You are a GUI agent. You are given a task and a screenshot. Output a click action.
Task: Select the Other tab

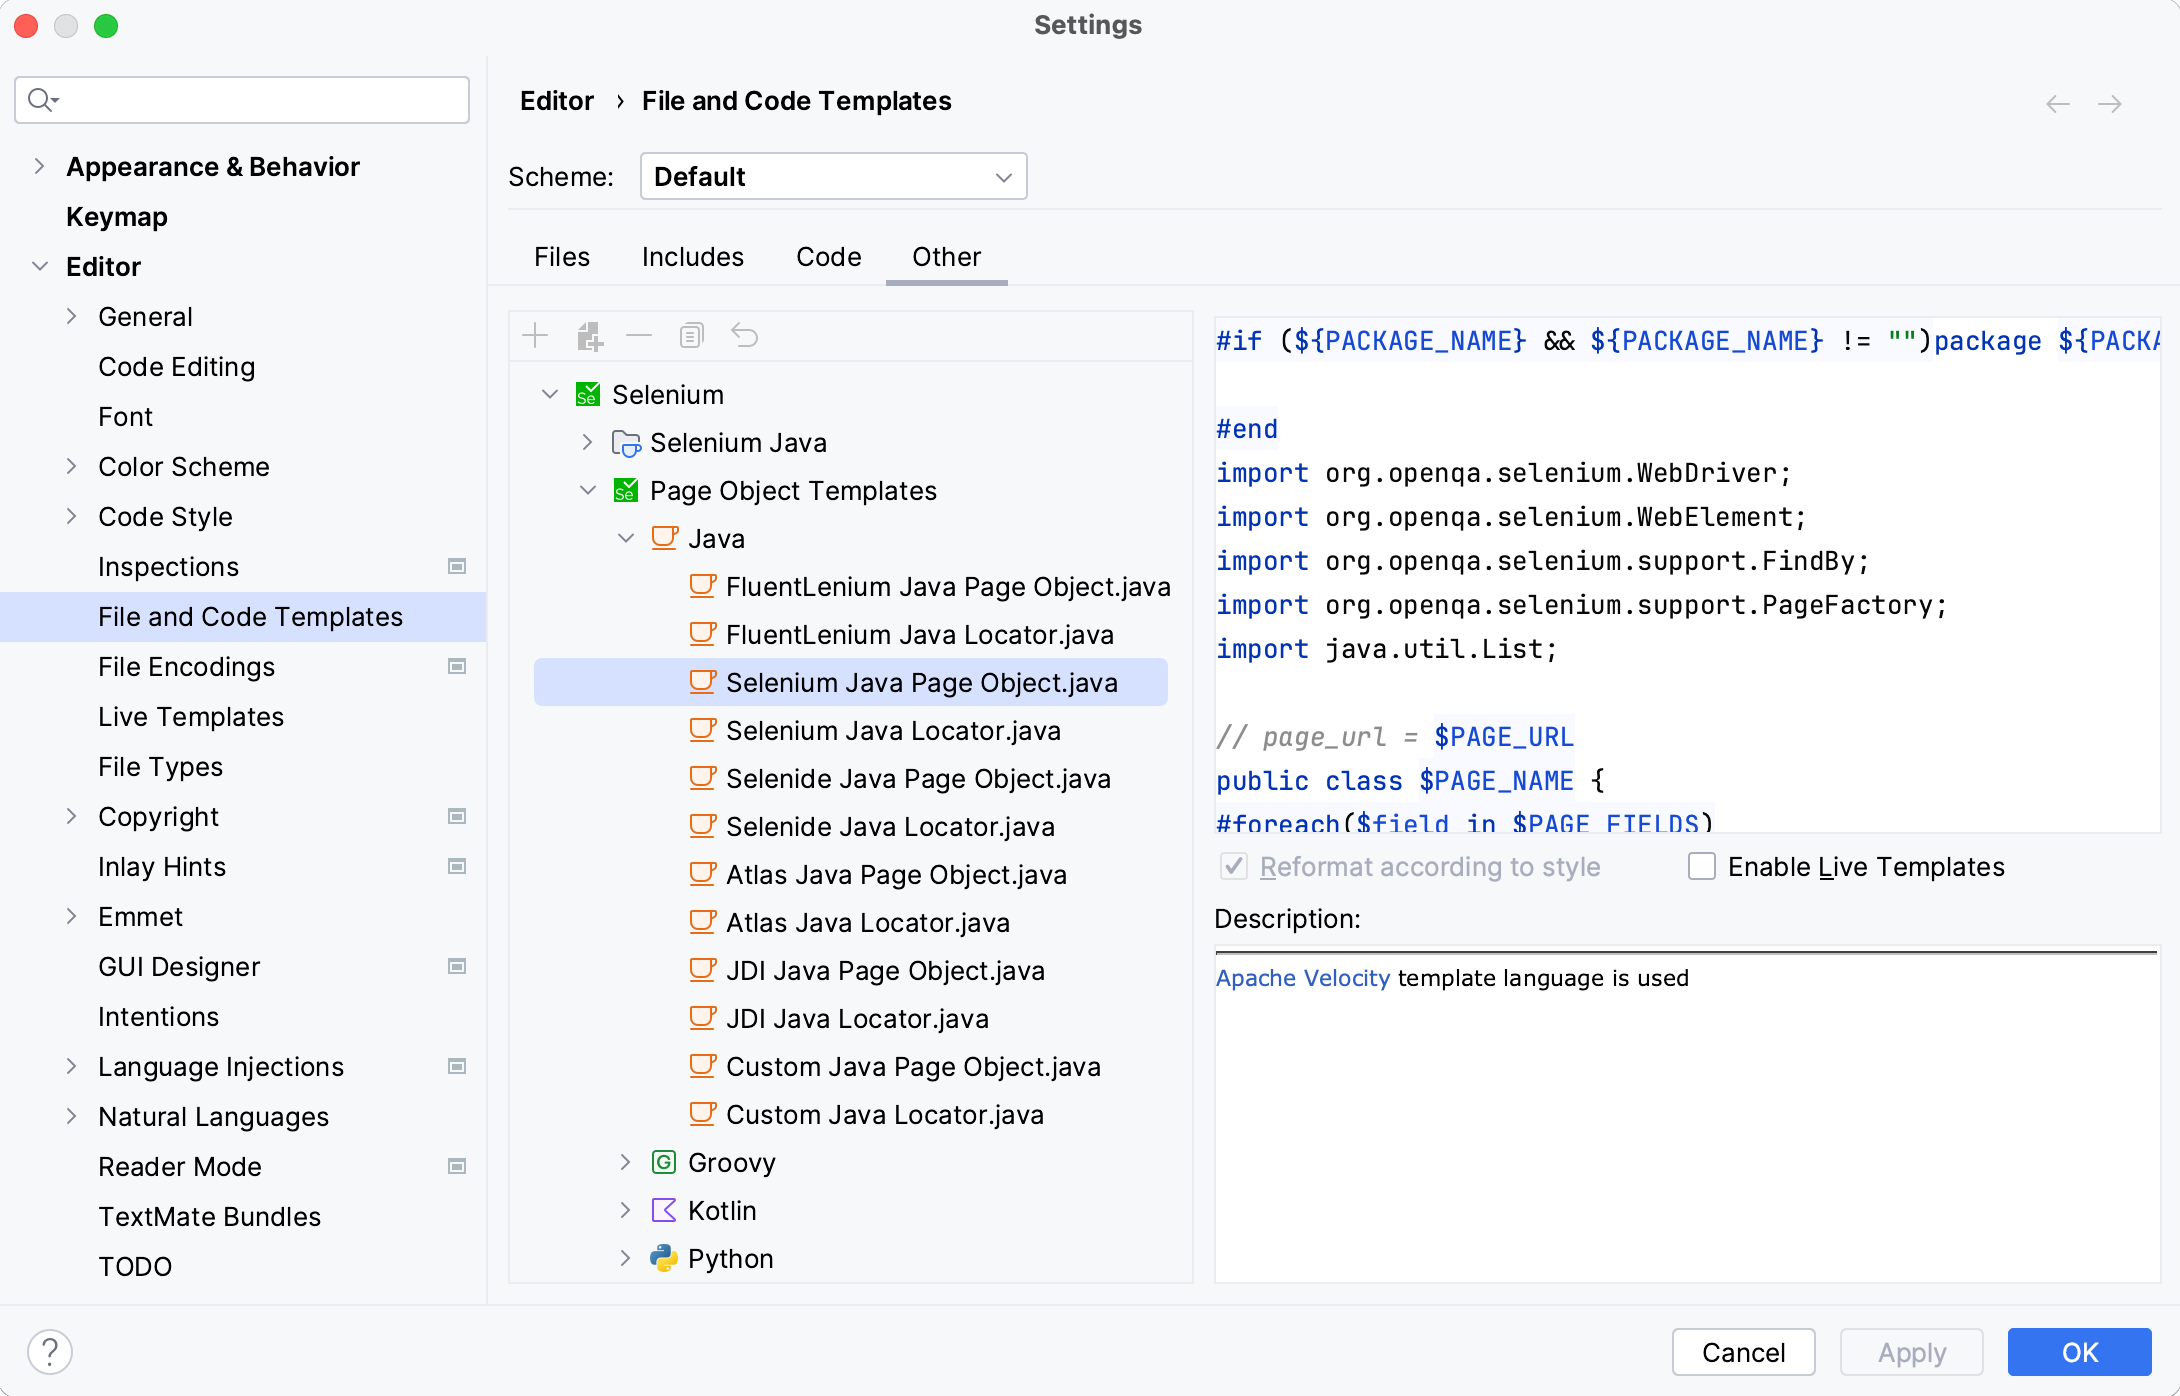[x=947, y=256]
